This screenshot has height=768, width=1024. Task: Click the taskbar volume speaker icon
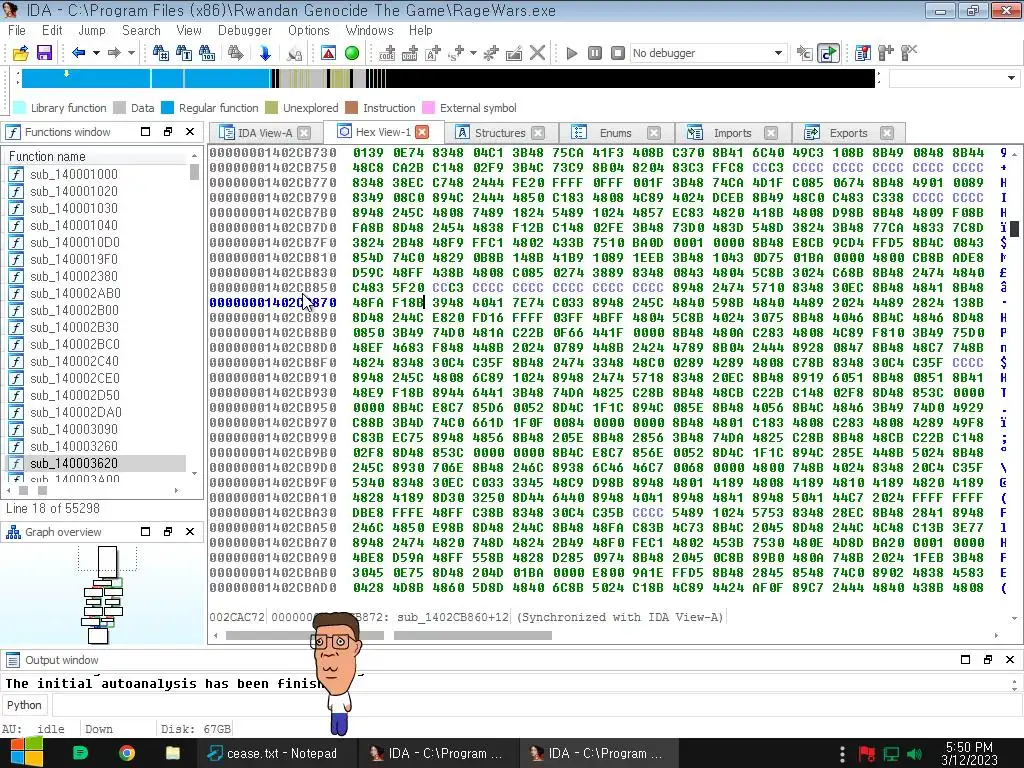[x=914, y=754]
